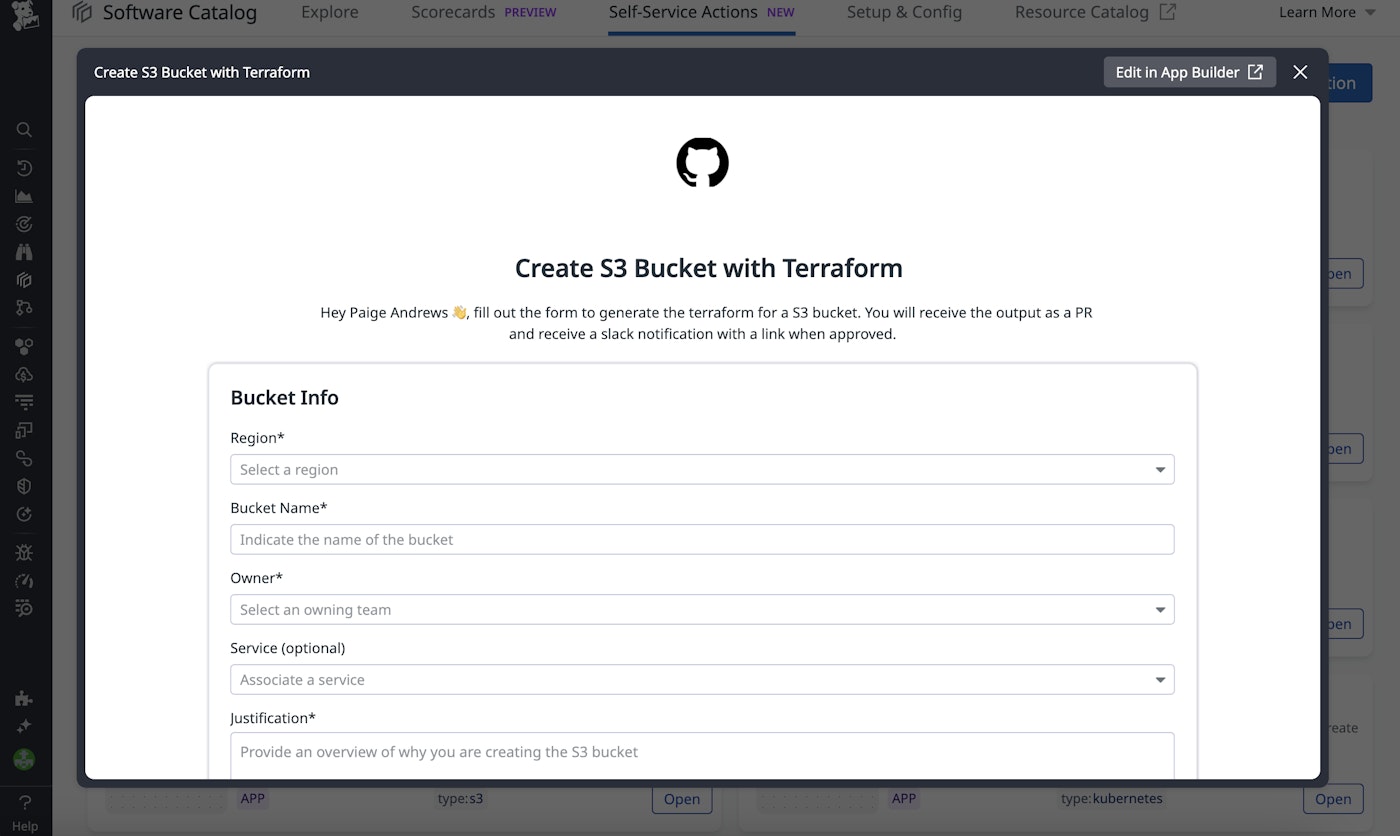This screenshot has height=836, width=1400.
Task: Click the type:s3 tag text
Action: pos(460,799)
